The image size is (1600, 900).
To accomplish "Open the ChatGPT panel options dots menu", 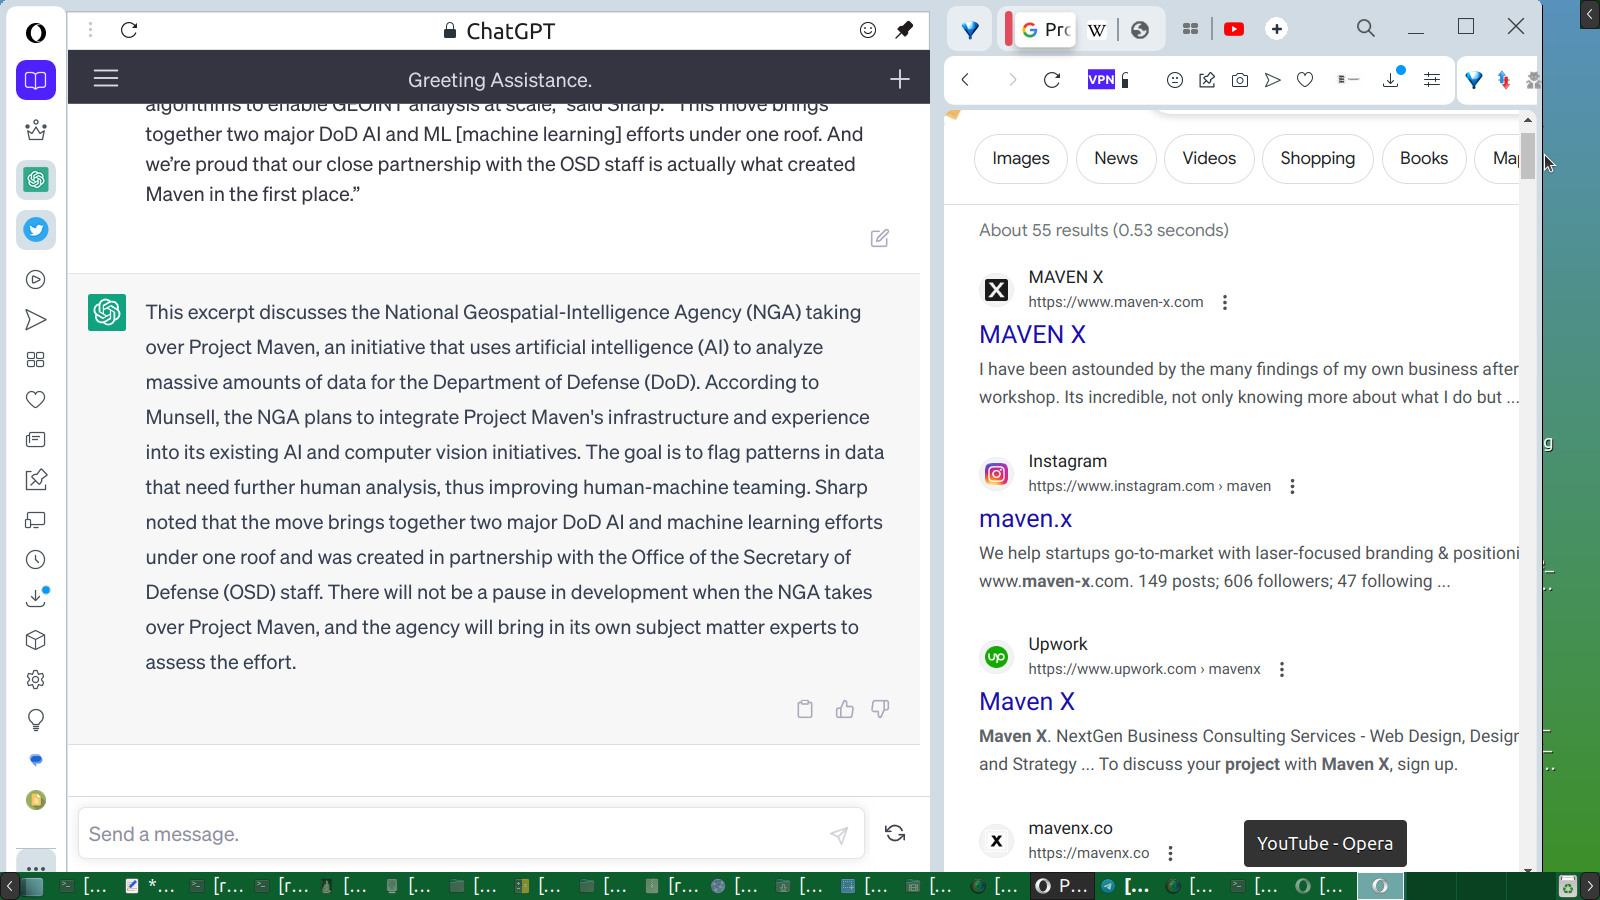I will [90, 30].
